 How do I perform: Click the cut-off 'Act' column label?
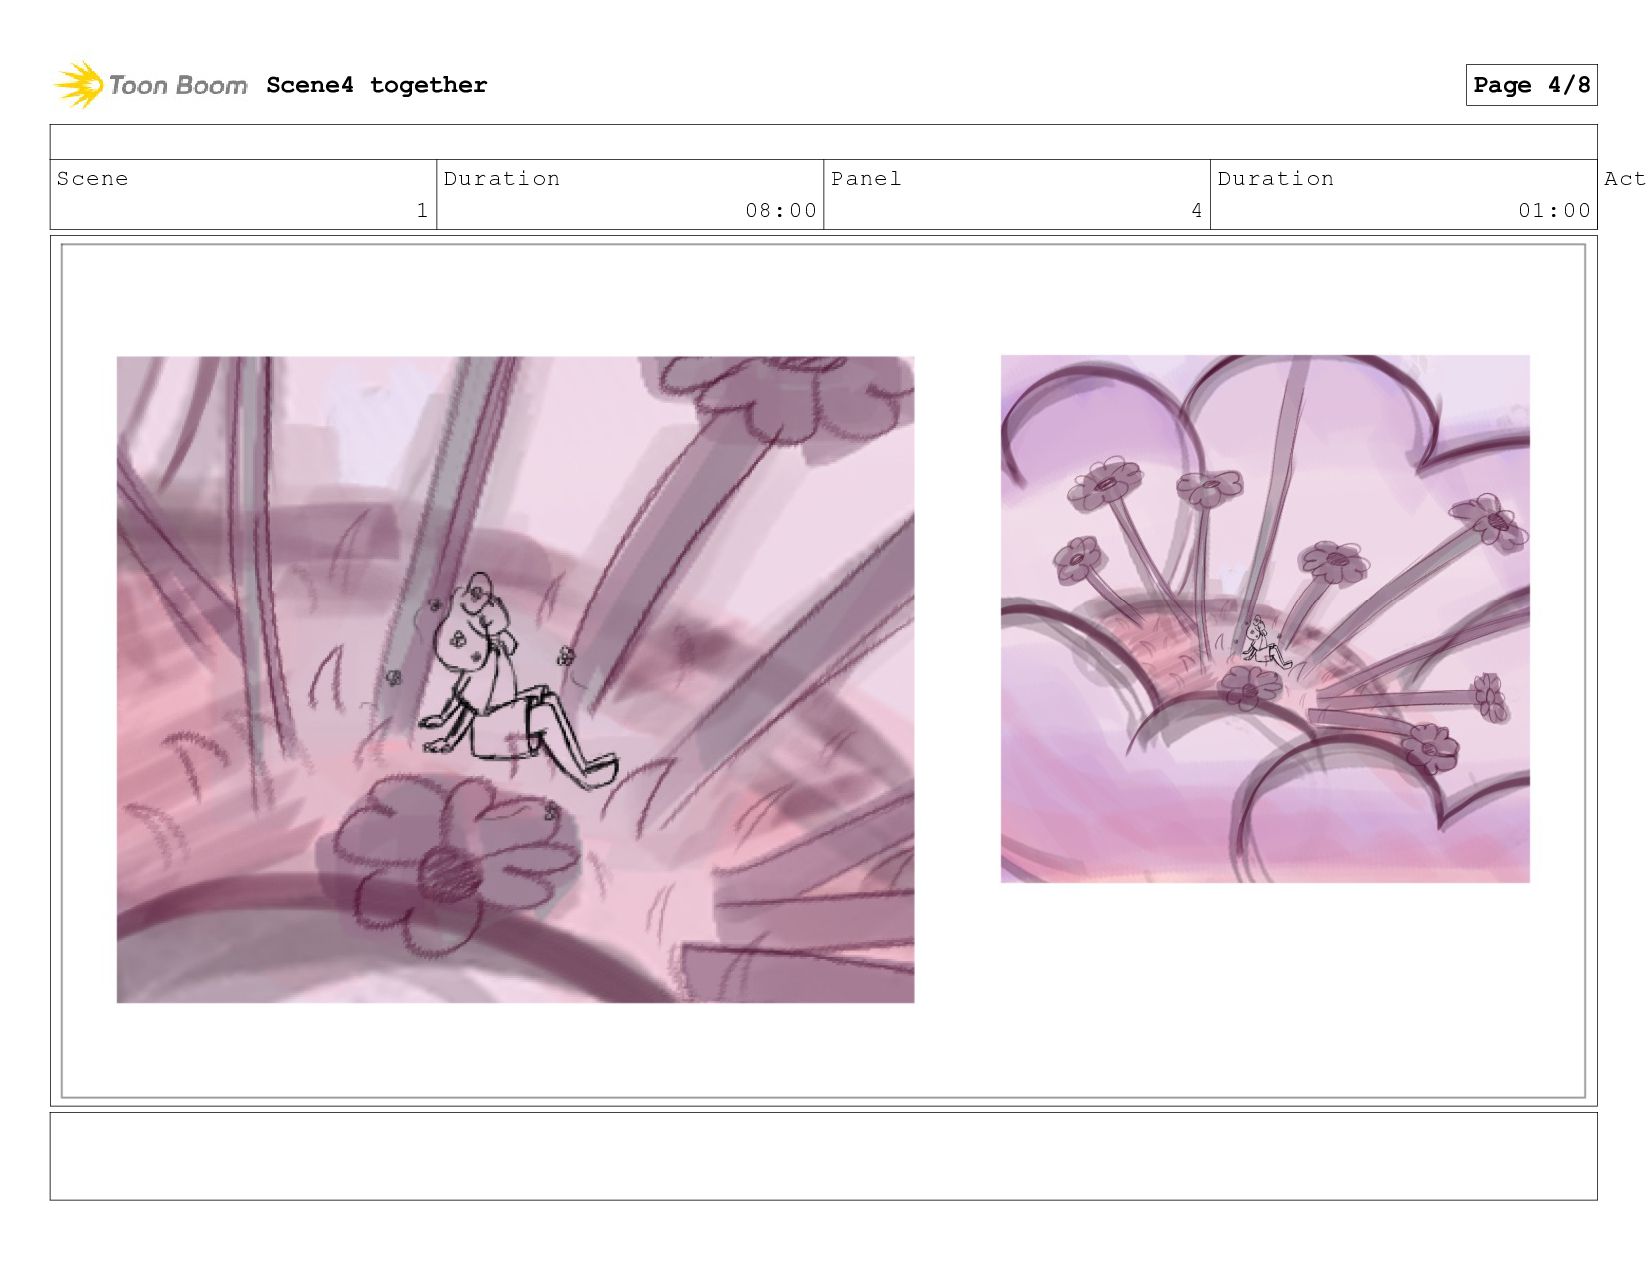(x=1625, y=179)
